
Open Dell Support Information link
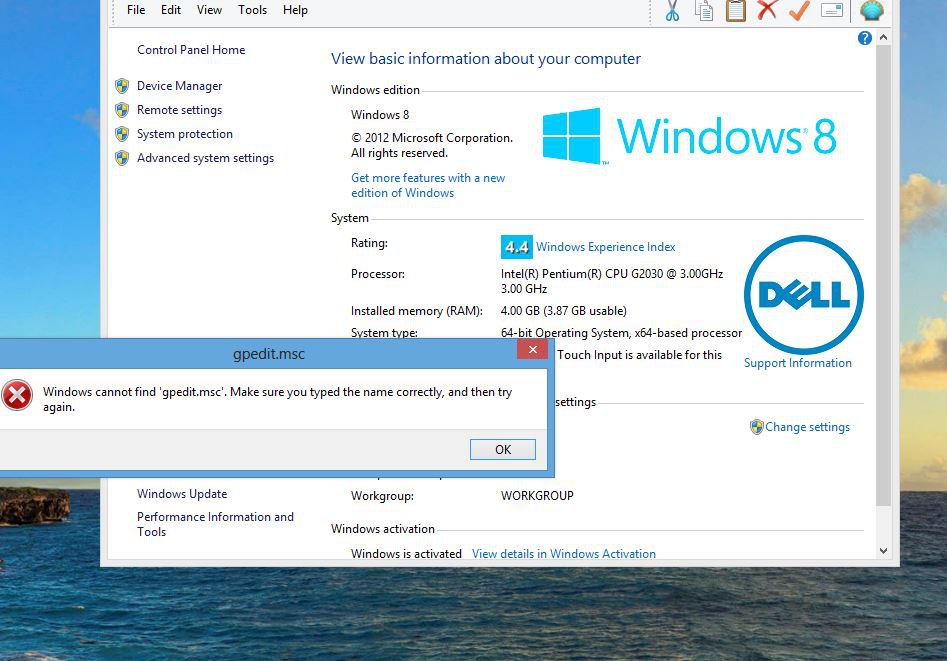tap(798, 363)
